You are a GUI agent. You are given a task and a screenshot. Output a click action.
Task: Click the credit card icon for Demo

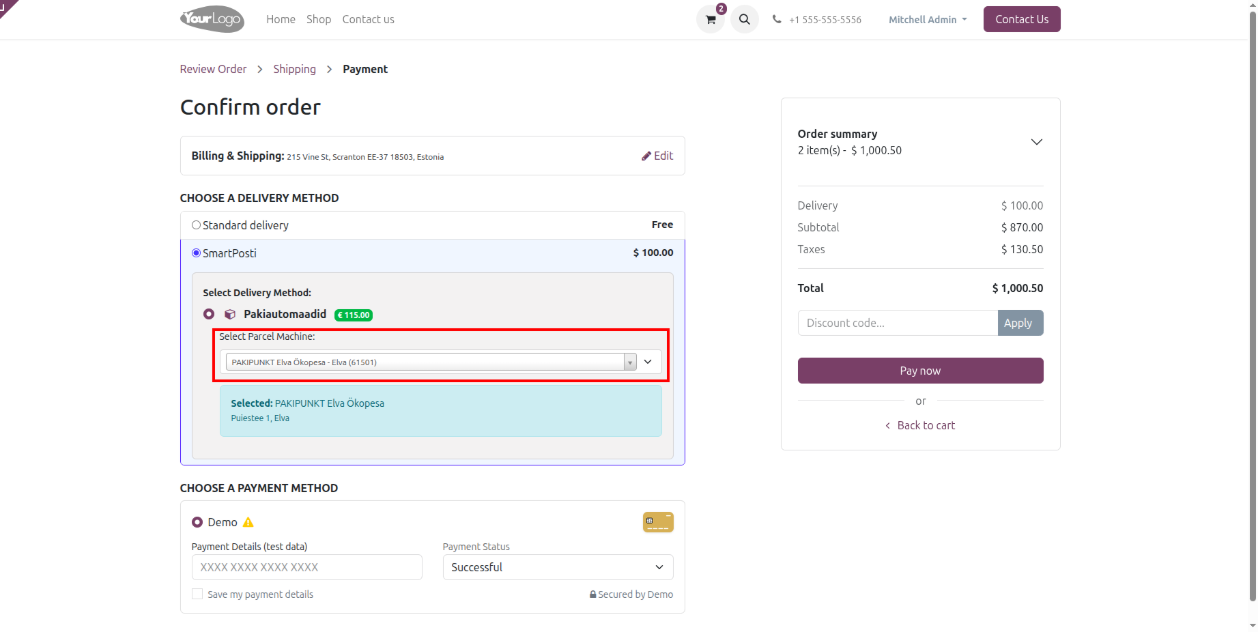658,522
